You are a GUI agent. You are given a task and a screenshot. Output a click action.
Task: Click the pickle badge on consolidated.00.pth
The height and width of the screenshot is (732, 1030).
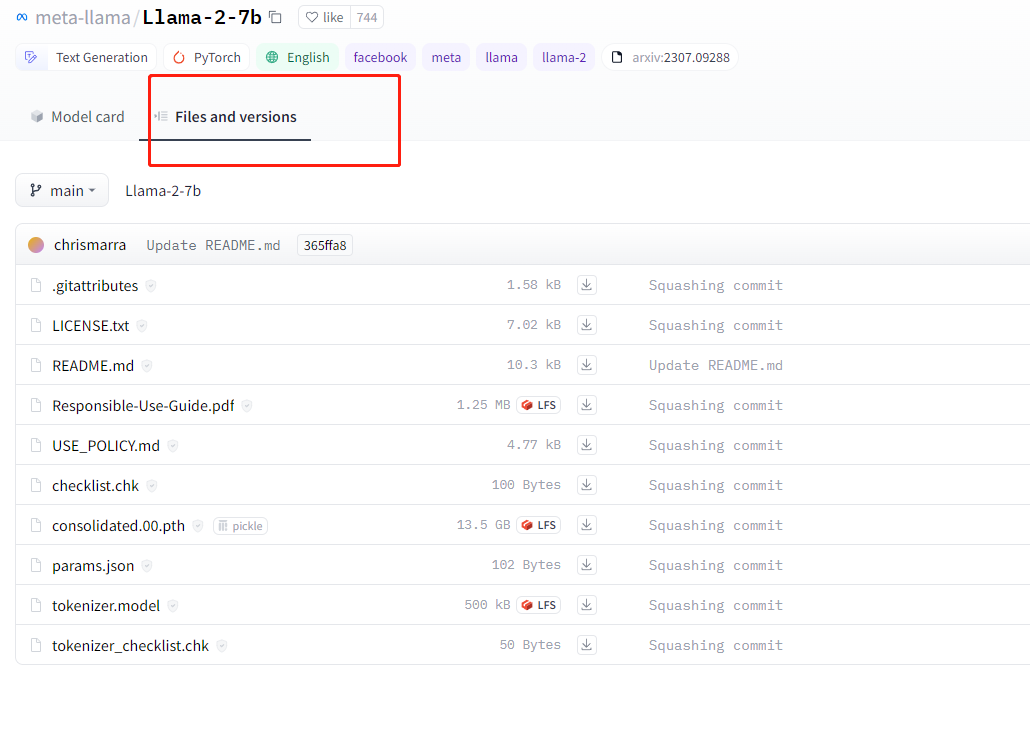pos(240,526)
